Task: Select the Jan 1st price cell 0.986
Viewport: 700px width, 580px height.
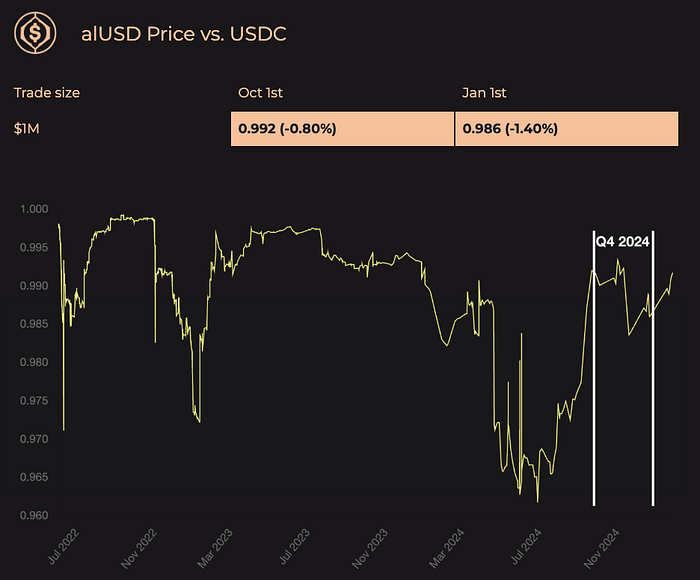Action: (x=567, y=129)
